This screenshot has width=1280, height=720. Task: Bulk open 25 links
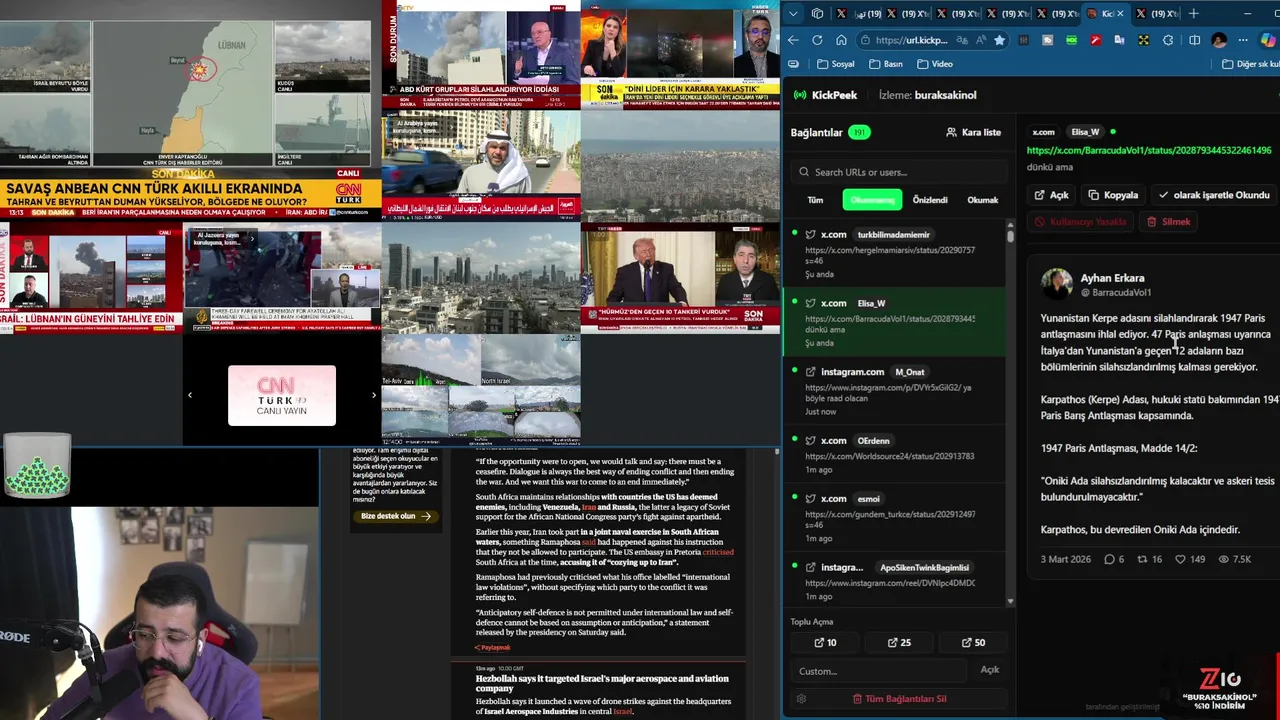tap(899, 643)
